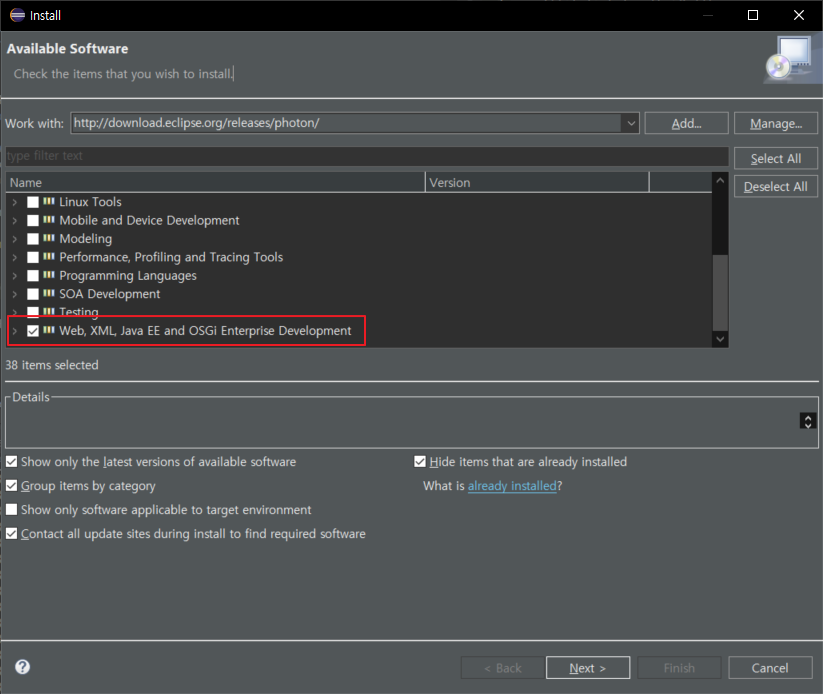The width and height of the screenshot is (823, 694).
Task: Select the Programming Languages row text
Action: (128, 276)
